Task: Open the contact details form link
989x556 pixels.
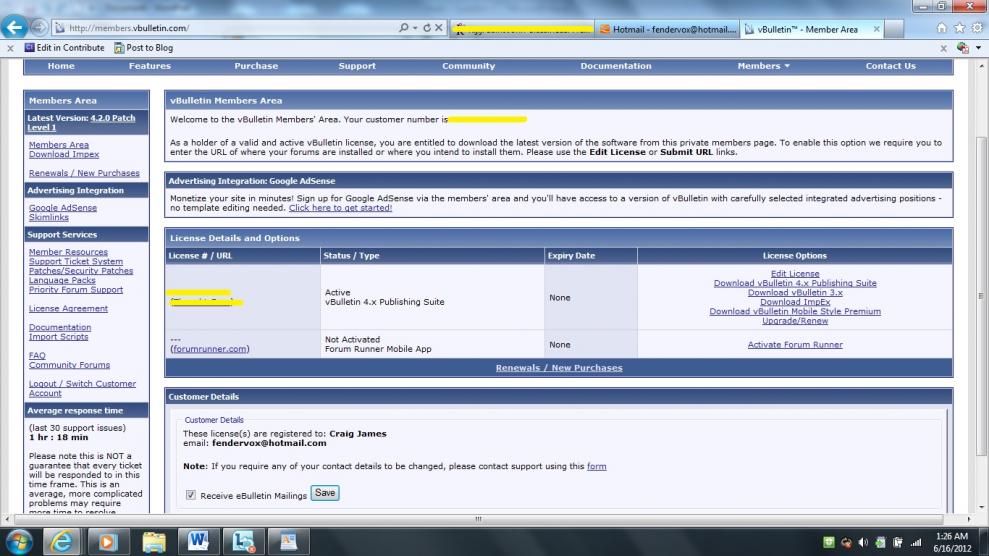Action: coord(597,466)
